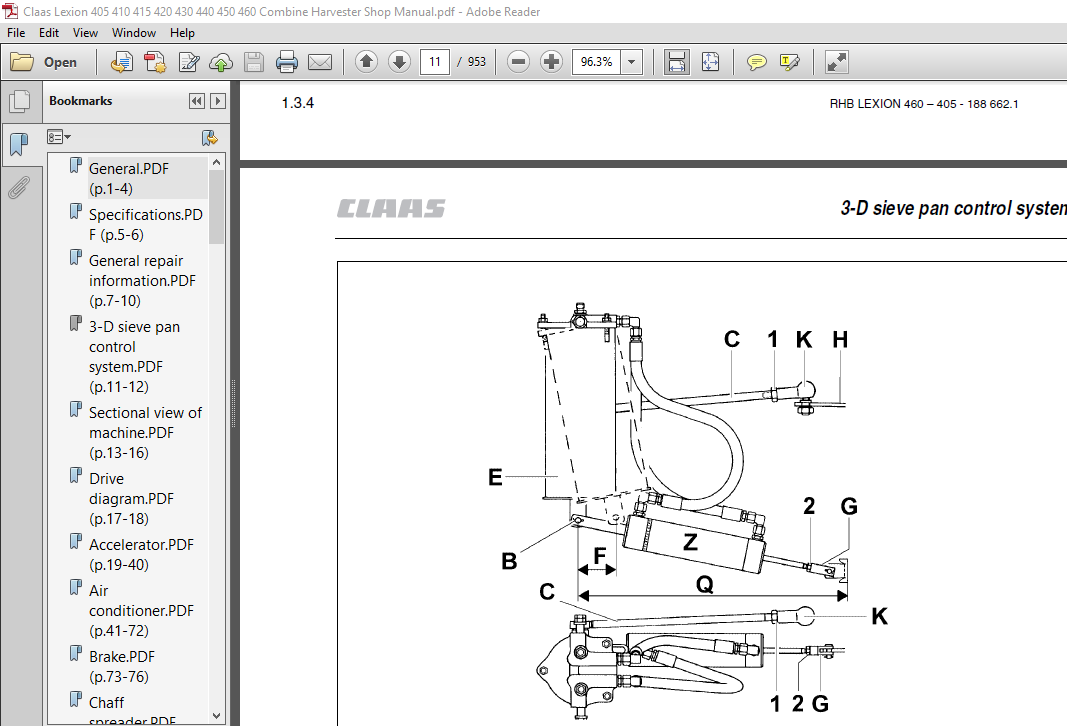This screenshot has width=1067, height=726.
Task: Open General repair information.PDF bookmark
Action: click(x=142, y=280)
